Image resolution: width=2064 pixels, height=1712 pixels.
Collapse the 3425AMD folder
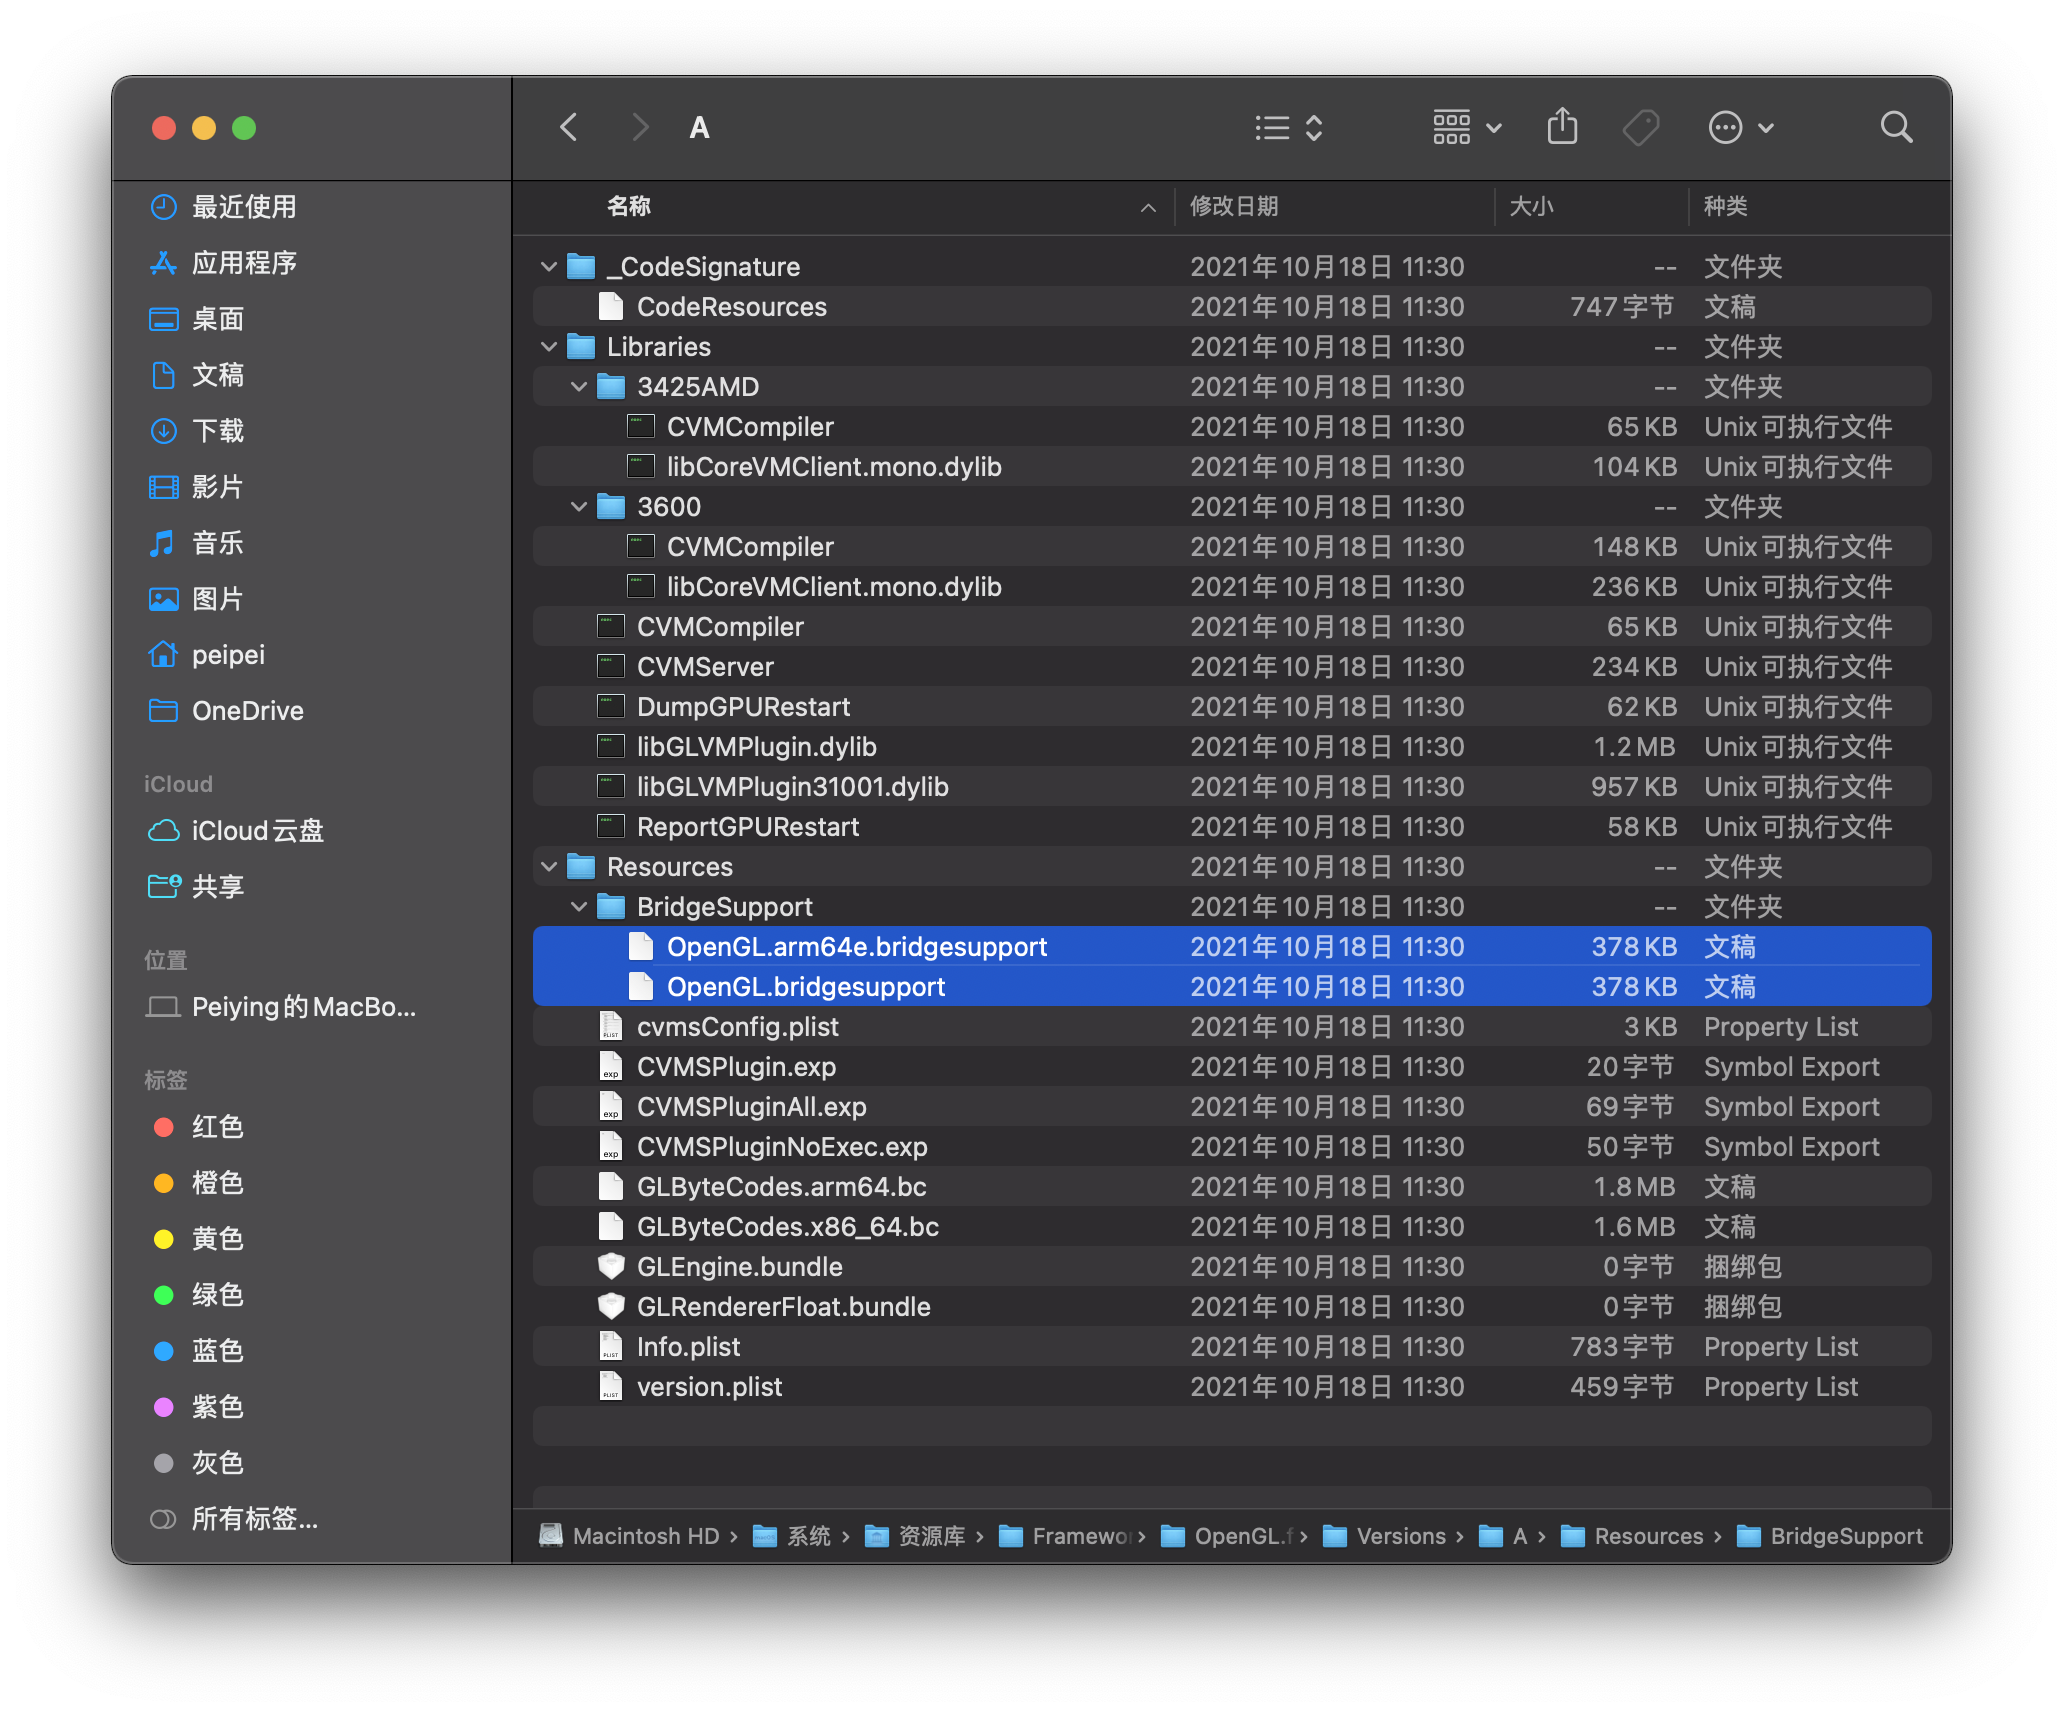[579, 387]
